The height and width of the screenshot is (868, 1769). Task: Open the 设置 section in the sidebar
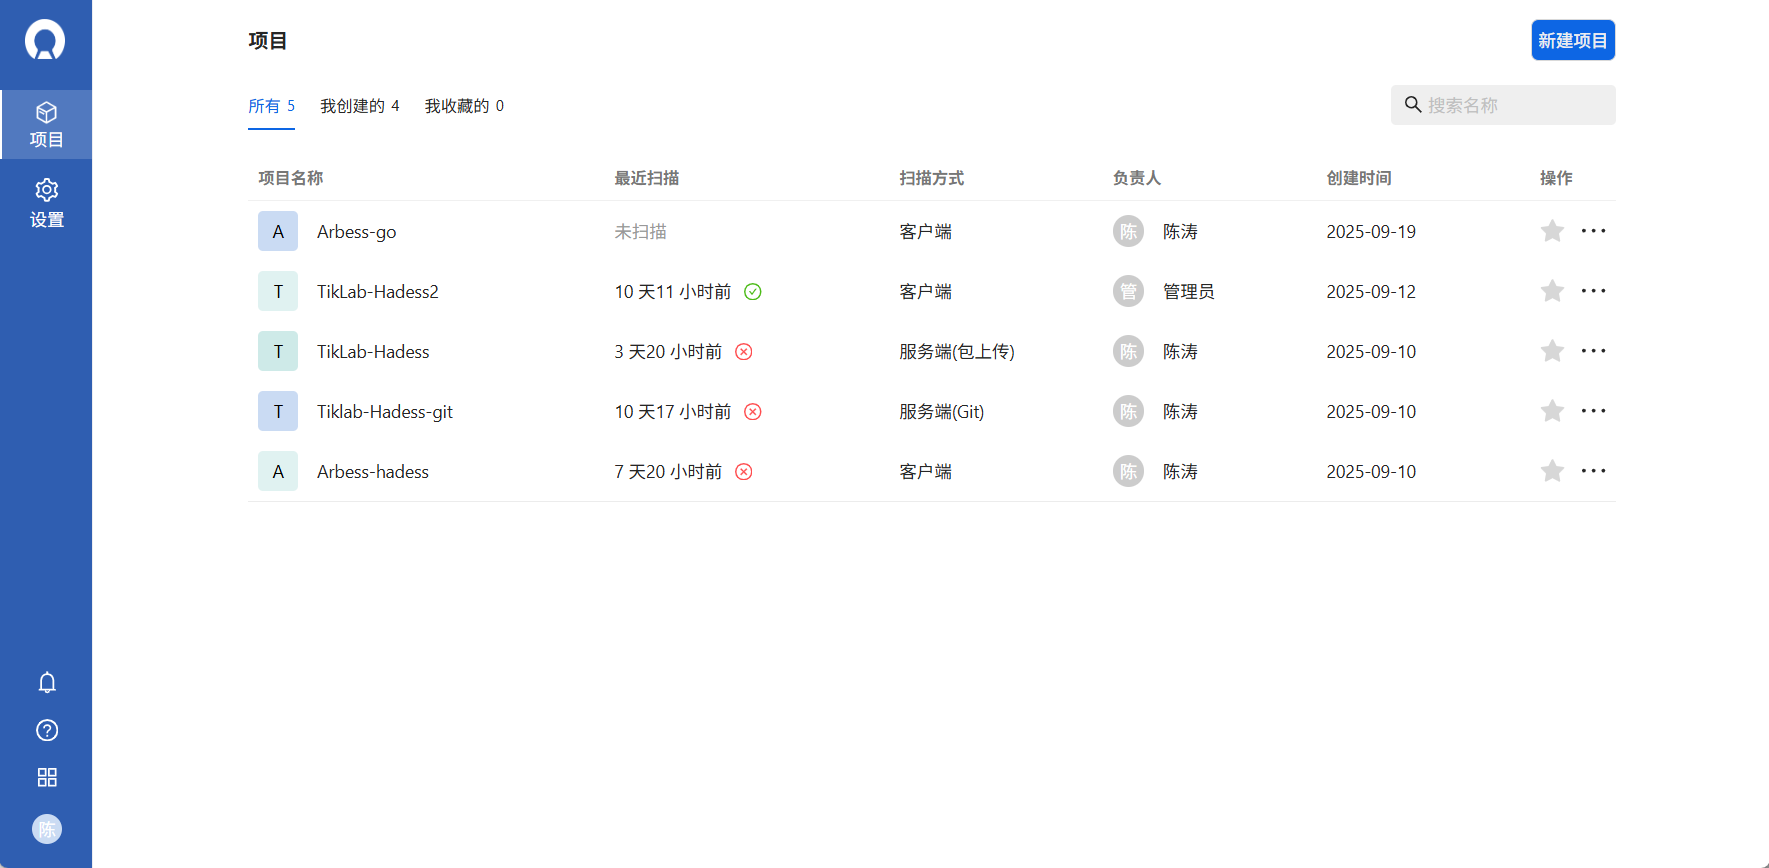pos(46,204)
